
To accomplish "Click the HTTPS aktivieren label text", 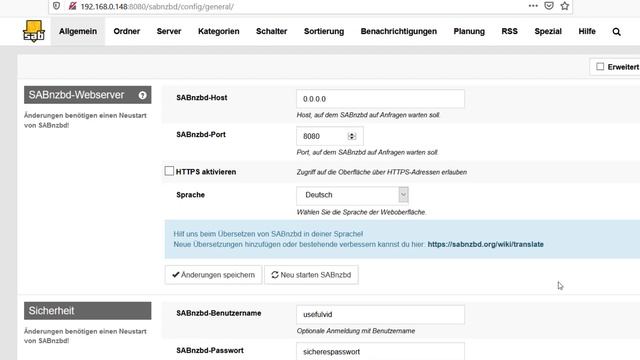I will click(206, 172).
